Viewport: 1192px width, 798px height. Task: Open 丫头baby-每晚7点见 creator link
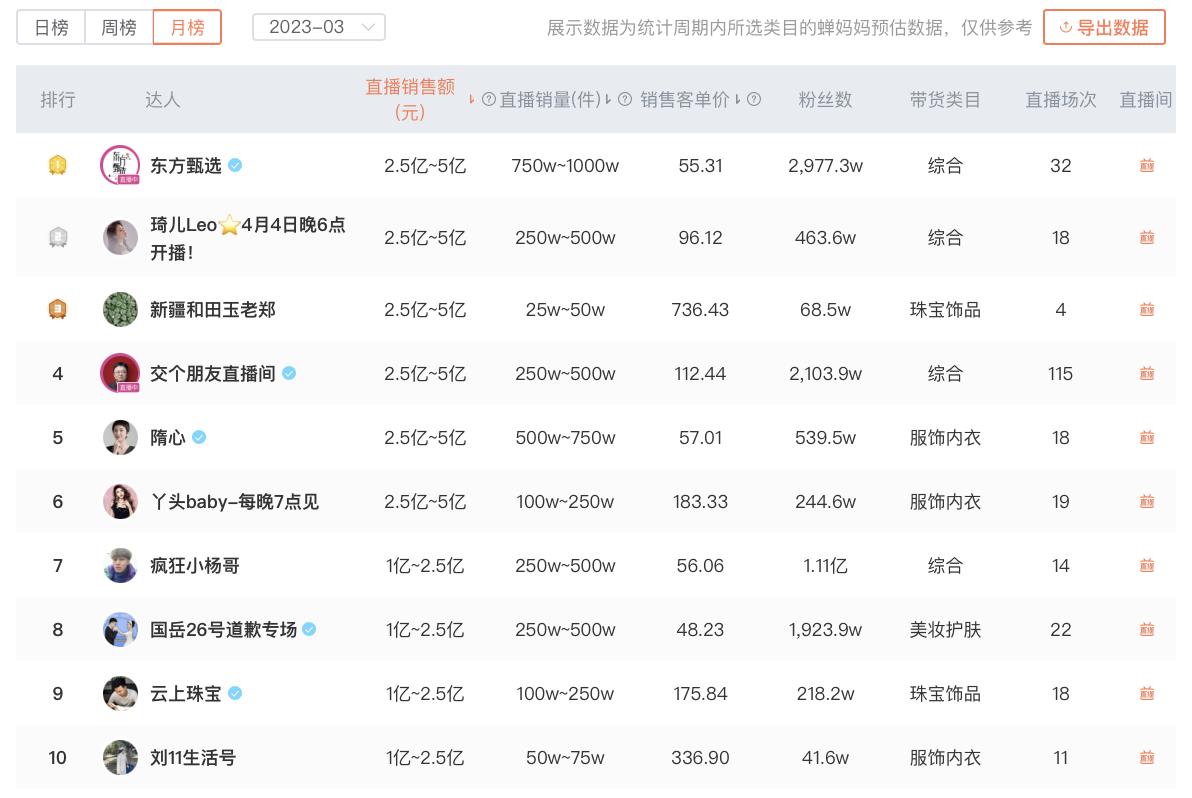point(234,502)
